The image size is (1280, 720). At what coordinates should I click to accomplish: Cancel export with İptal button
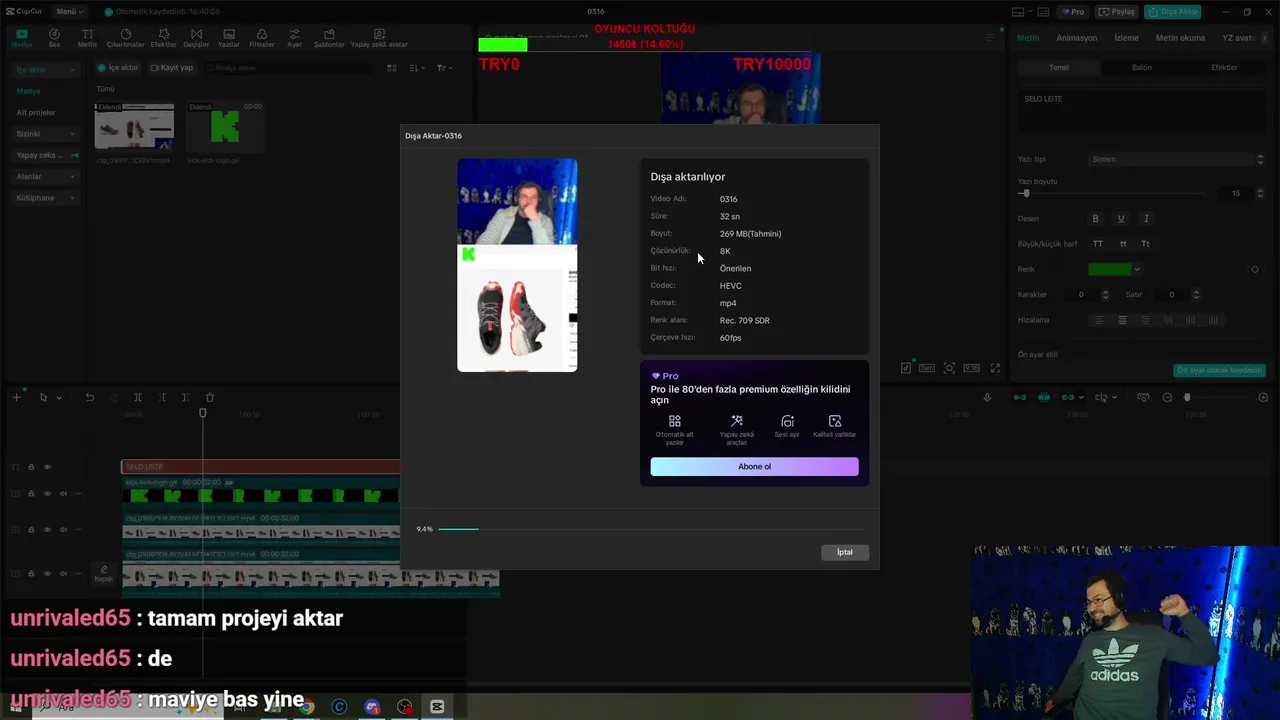pos(845,552)
